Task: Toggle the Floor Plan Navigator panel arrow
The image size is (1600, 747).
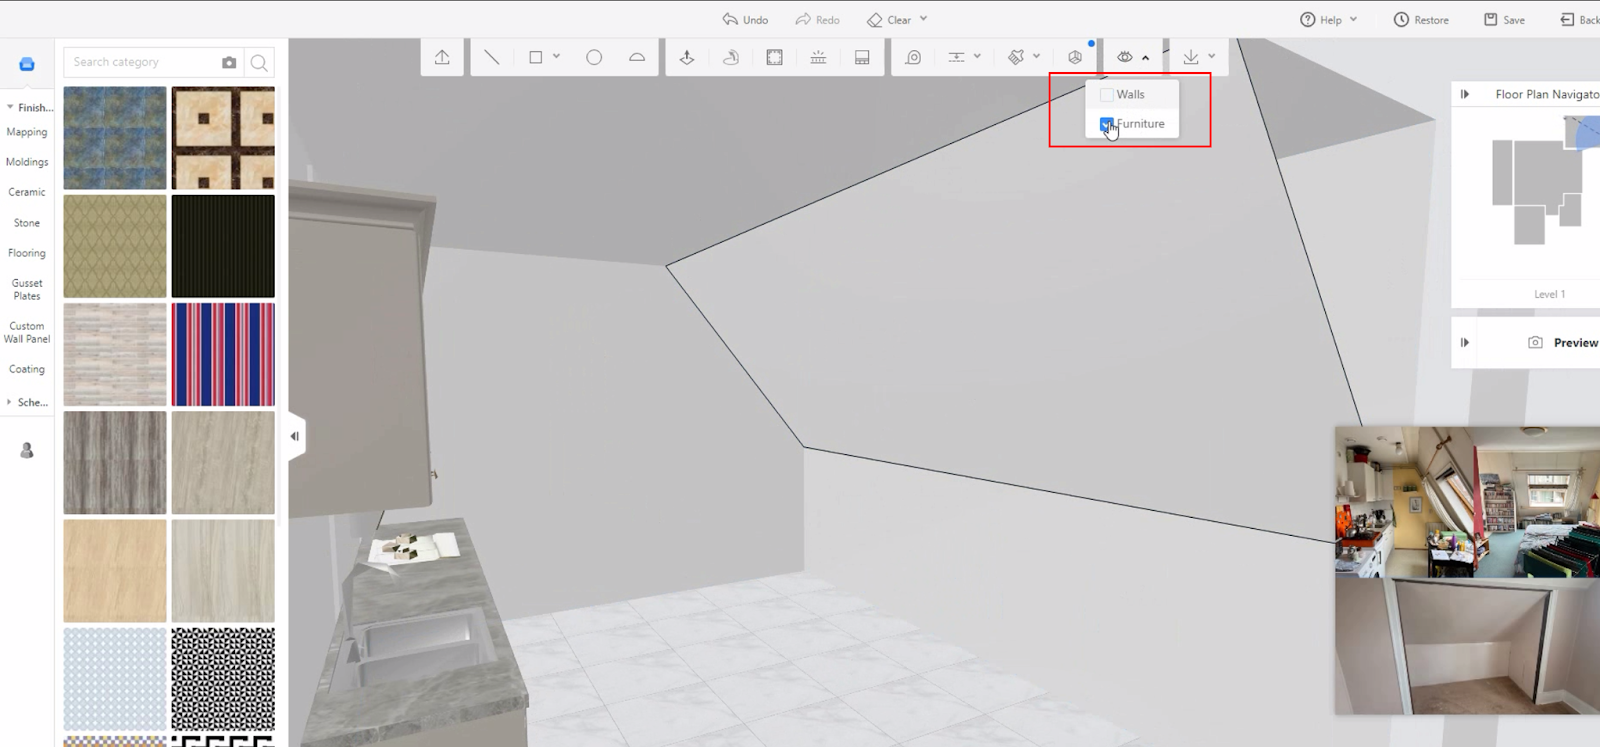Action: click(x=1465, y=94)
